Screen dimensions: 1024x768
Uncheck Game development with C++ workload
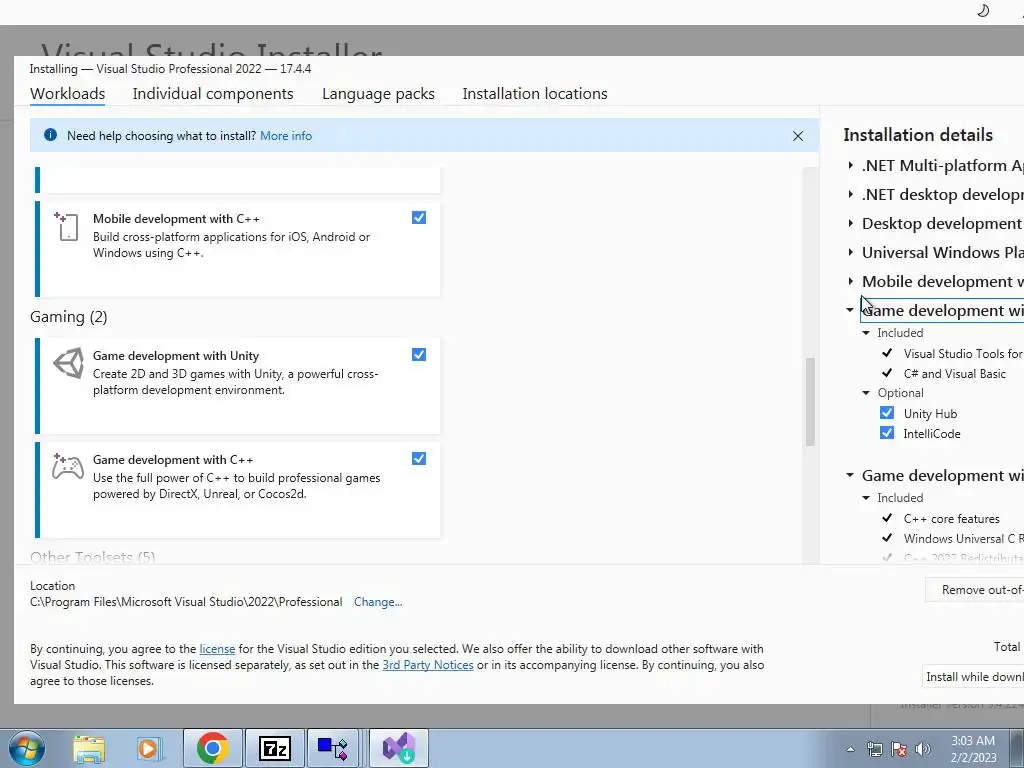coord(419,458)
